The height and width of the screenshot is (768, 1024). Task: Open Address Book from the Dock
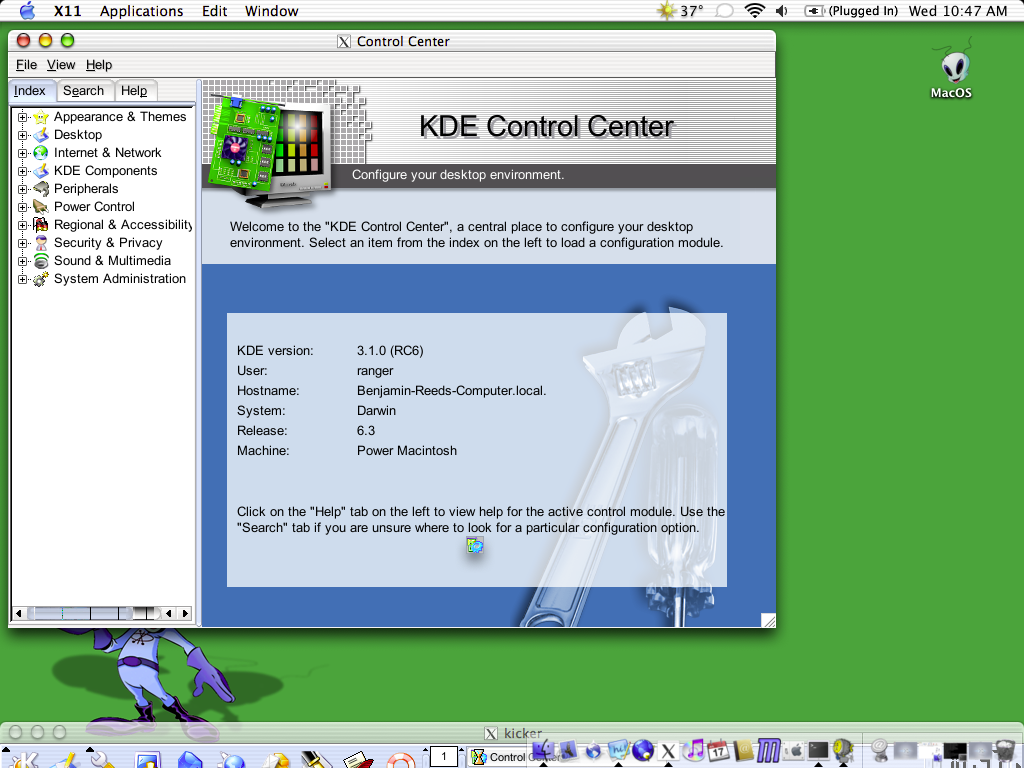[x=743, y=750]
